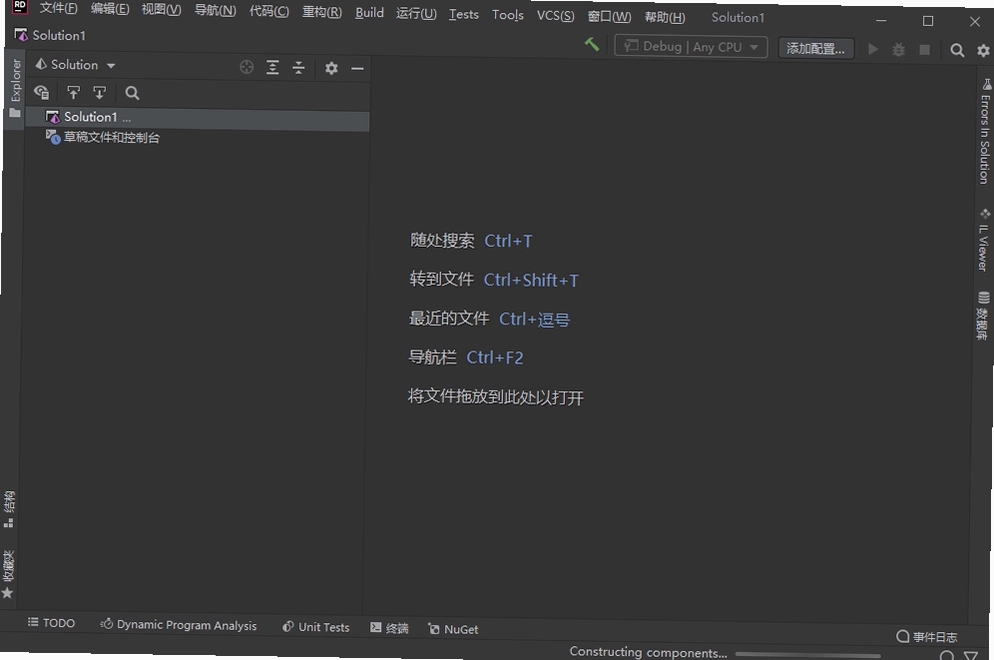Viewport: 994px width, 660px height.
Task: Click the show all files icon in Explorer toolbar
Action: coord(42,93)
